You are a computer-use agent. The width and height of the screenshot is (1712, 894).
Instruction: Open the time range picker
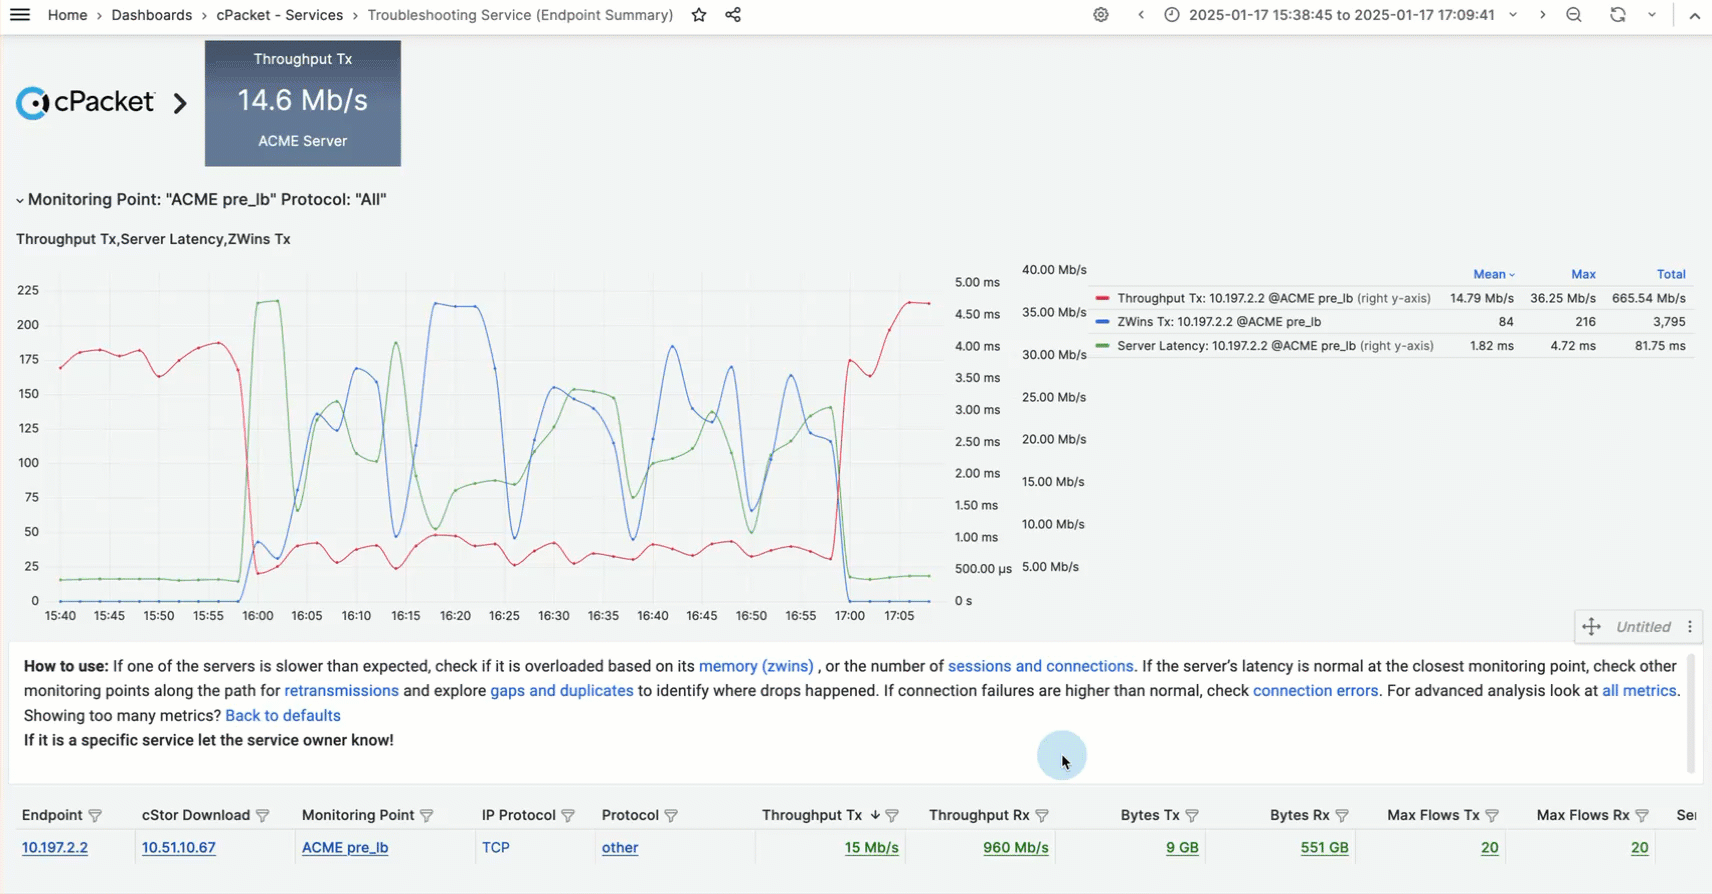[1341, 15]
